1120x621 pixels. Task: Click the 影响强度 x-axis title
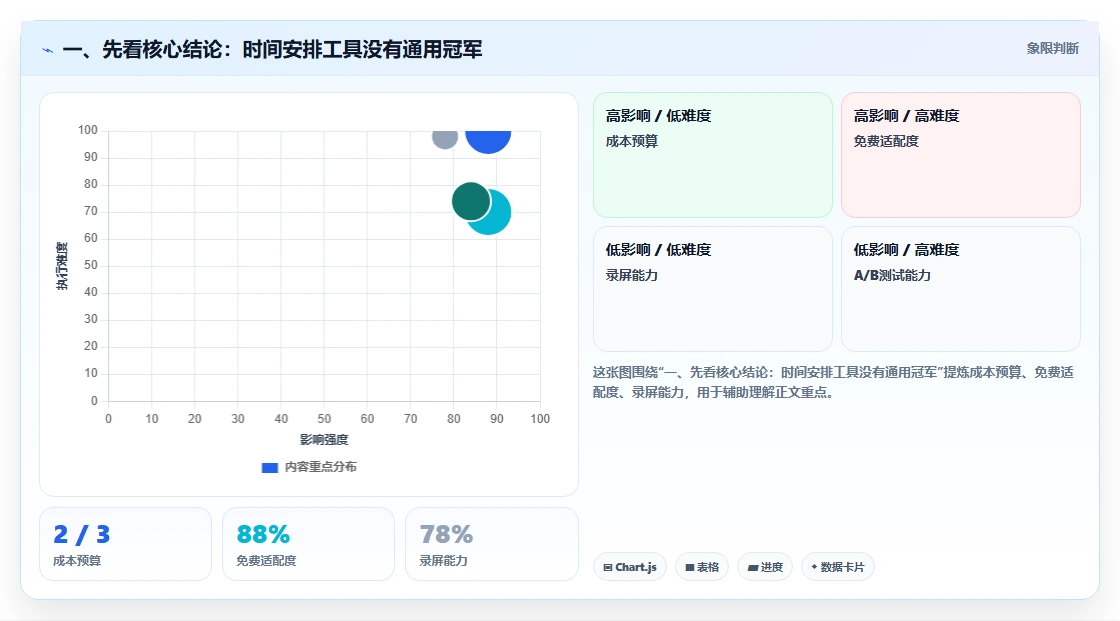click(x=324, y=439)
